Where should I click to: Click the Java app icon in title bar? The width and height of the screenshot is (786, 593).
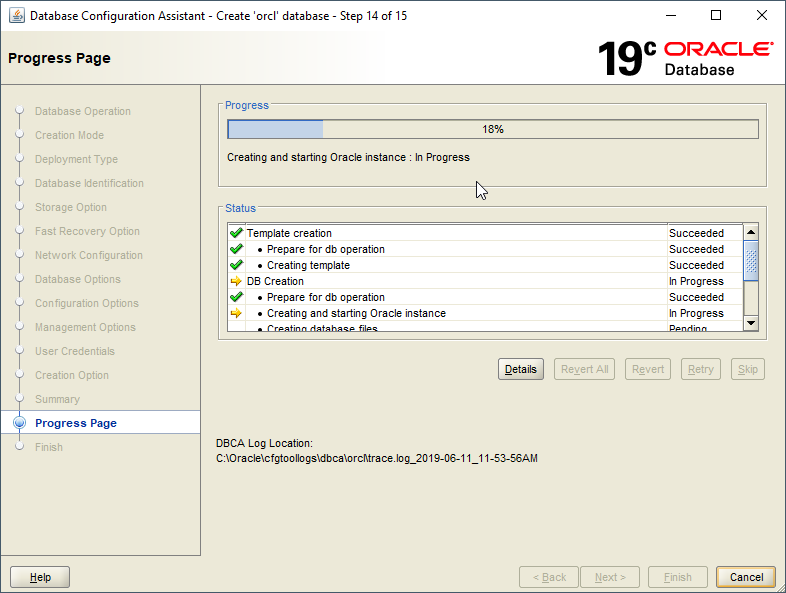point(17,16)
